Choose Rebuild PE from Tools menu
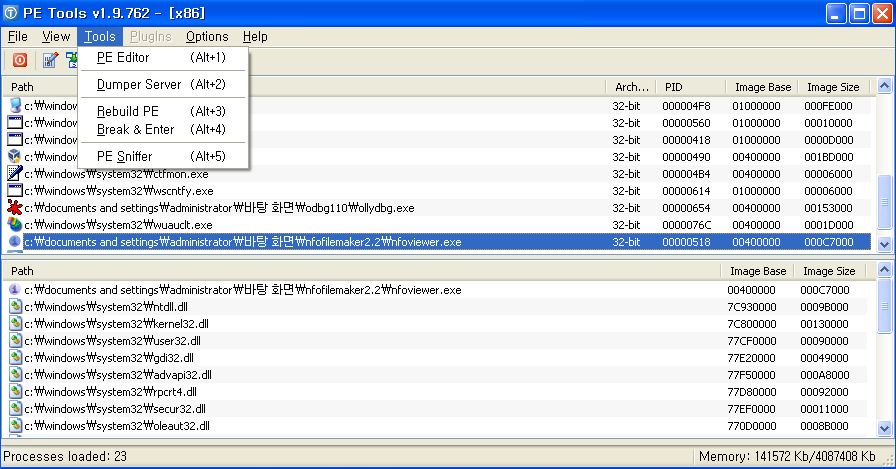The height and width of the screenshot is (469, 896). 163,111
